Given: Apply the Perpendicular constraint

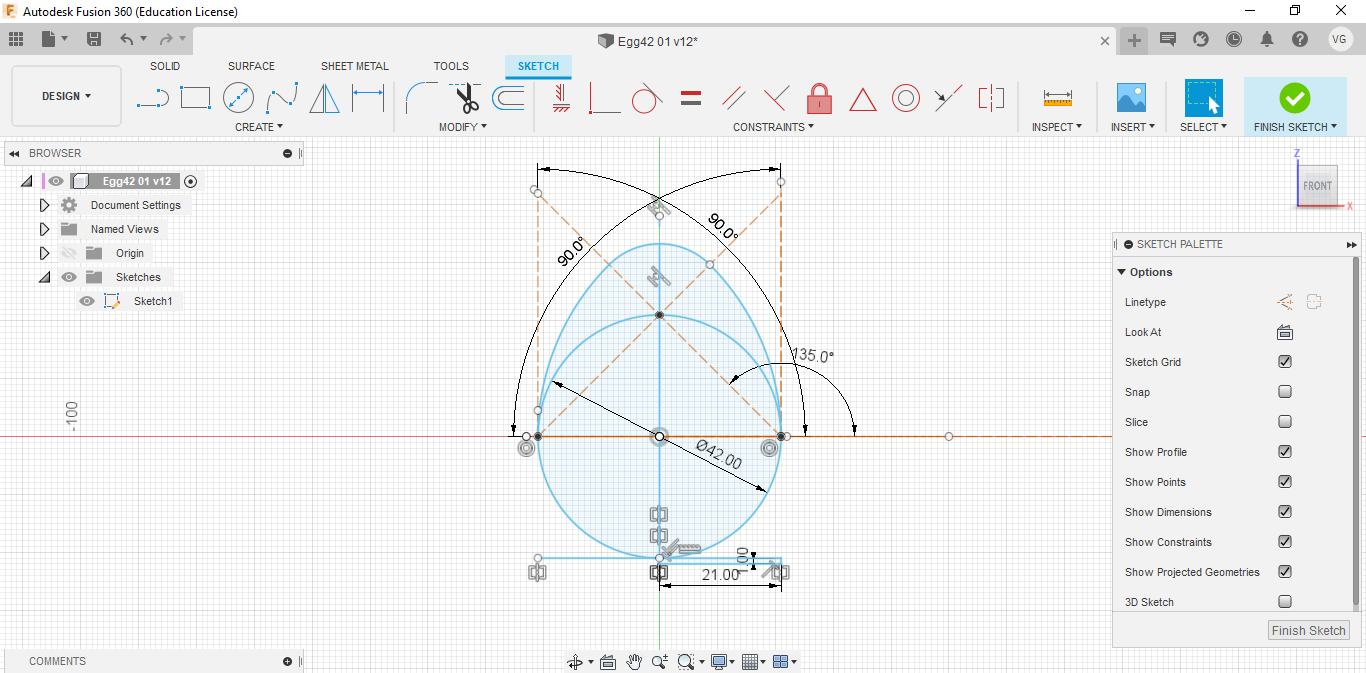Looking at the screenshot, I should point(776,98).
